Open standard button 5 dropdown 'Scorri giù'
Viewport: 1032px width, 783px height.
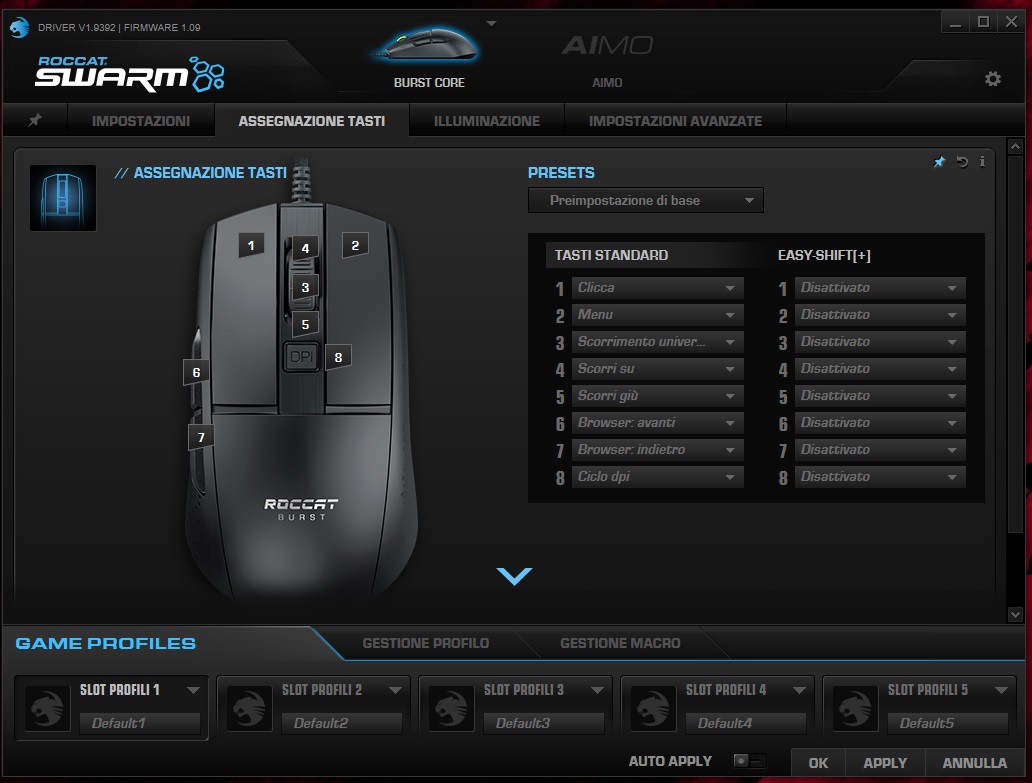click(658, 395)
